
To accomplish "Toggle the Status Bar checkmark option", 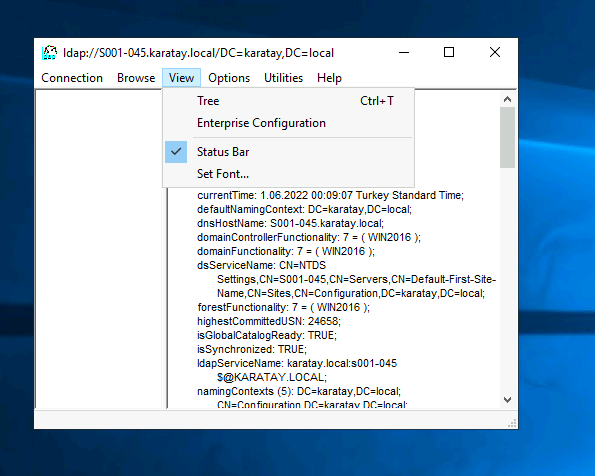I will 288,152.
